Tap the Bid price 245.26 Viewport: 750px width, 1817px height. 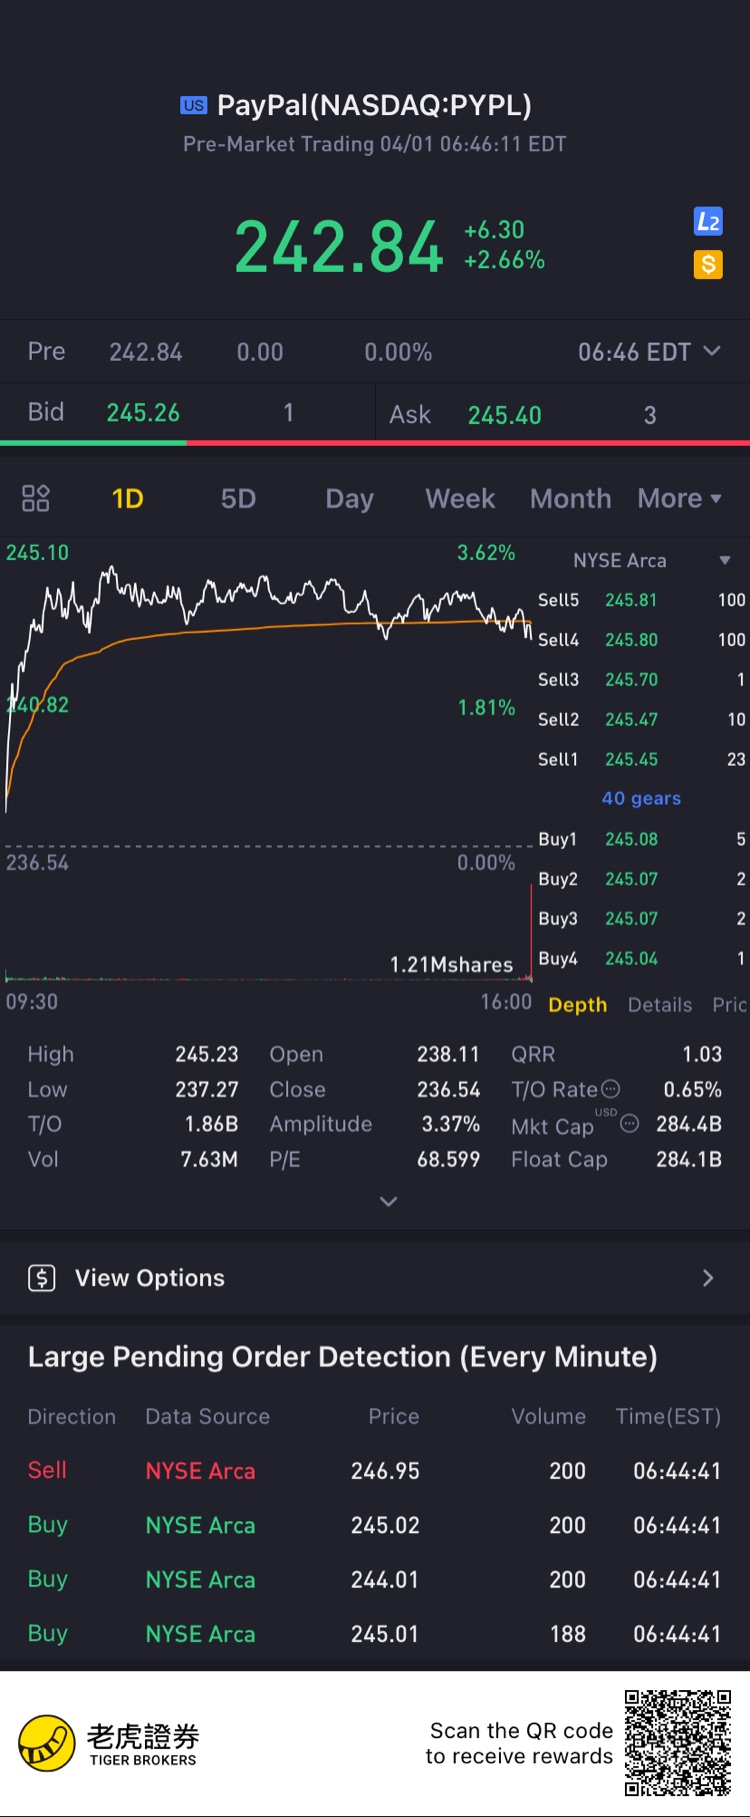[x=143, y=413]
